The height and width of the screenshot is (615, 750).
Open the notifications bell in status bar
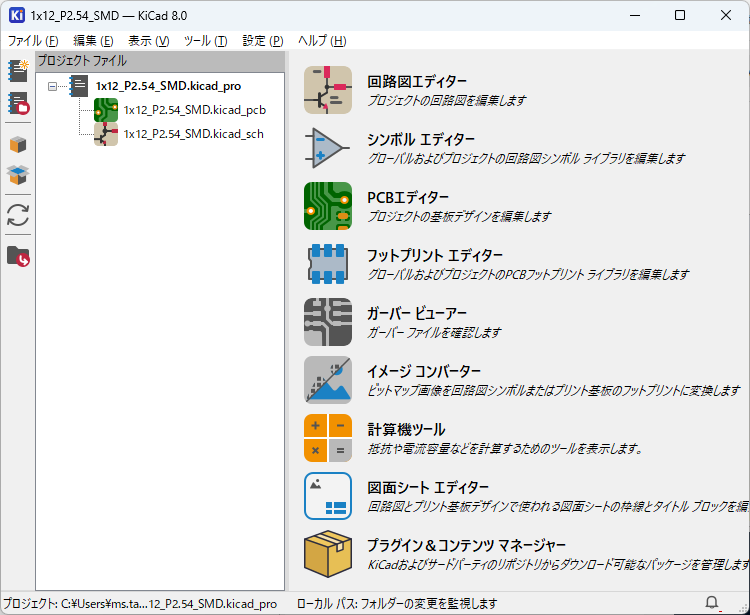click(x=711, y=603)
